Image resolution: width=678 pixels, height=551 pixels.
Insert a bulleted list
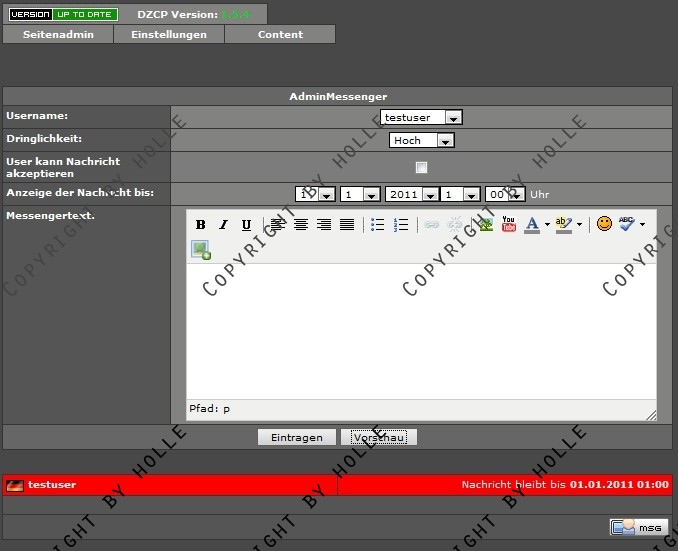377,224
